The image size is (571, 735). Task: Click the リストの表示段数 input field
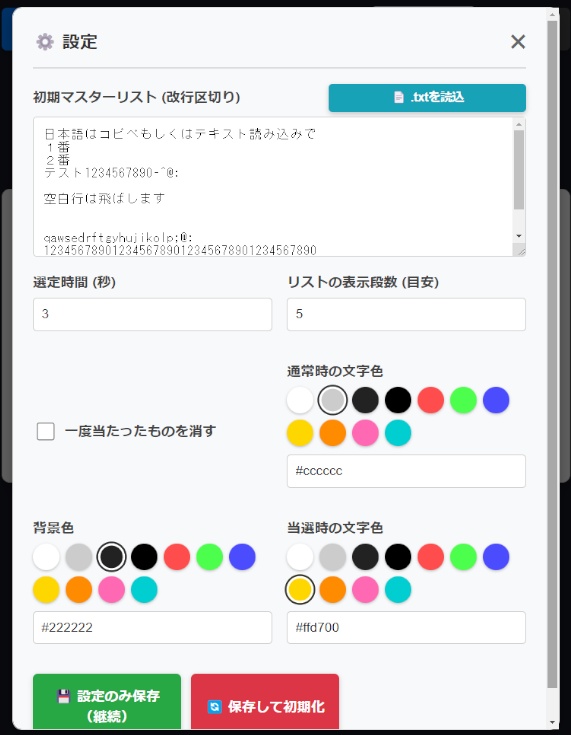click(x=406, y=314)
